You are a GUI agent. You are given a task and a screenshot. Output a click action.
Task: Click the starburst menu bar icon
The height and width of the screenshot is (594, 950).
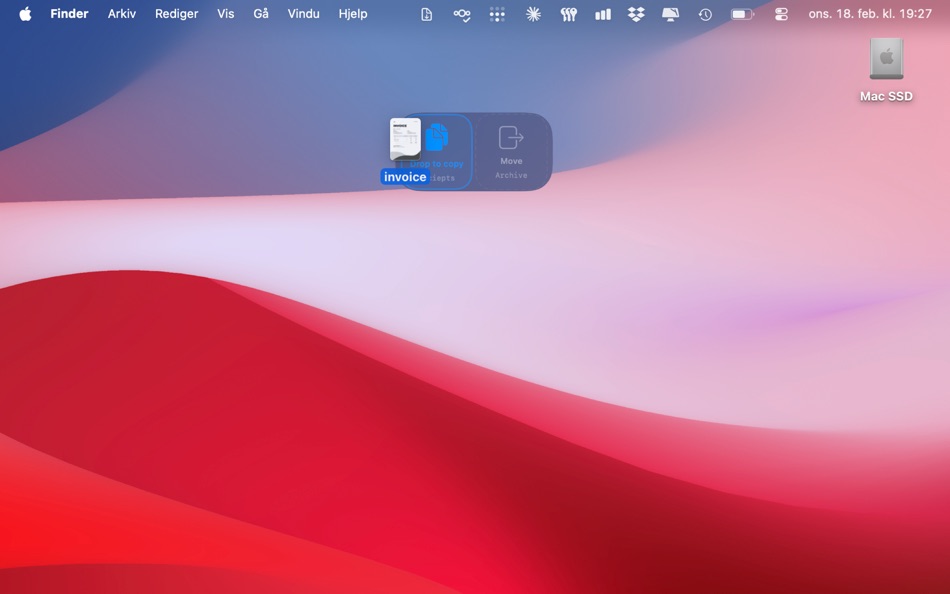533,14
